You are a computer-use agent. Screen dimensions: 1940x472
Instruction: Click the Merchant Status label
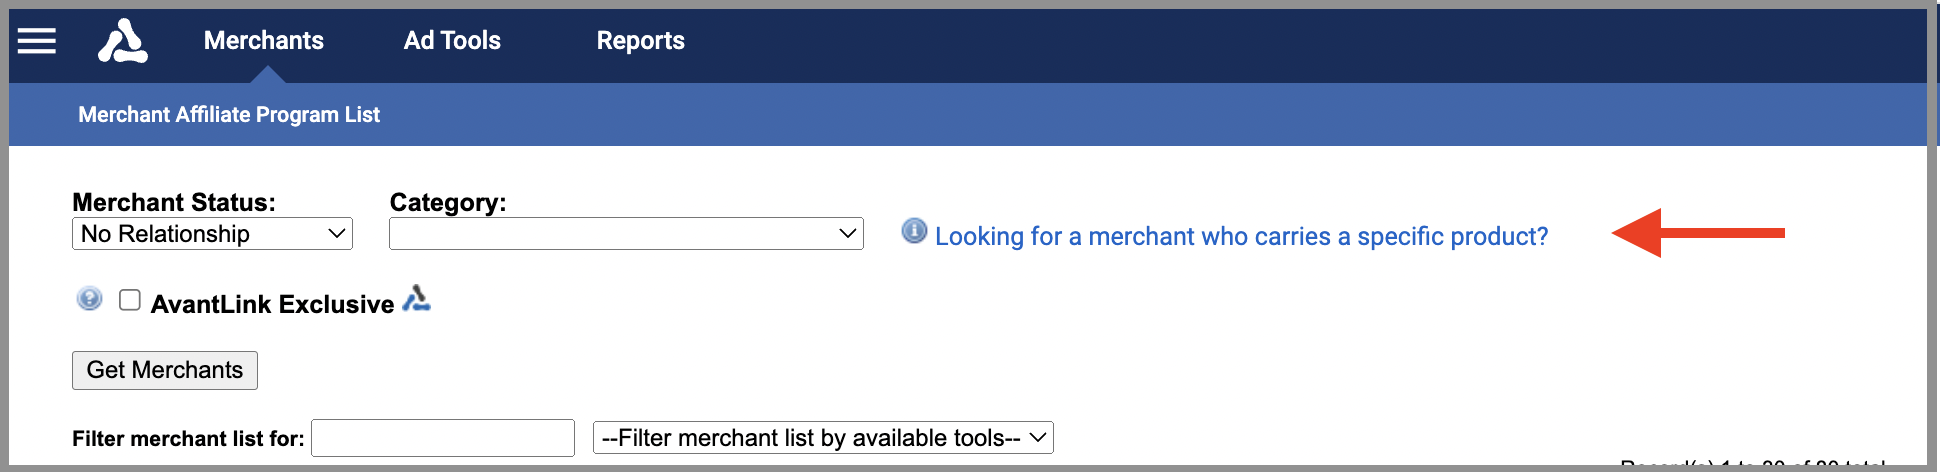[174, 202]
